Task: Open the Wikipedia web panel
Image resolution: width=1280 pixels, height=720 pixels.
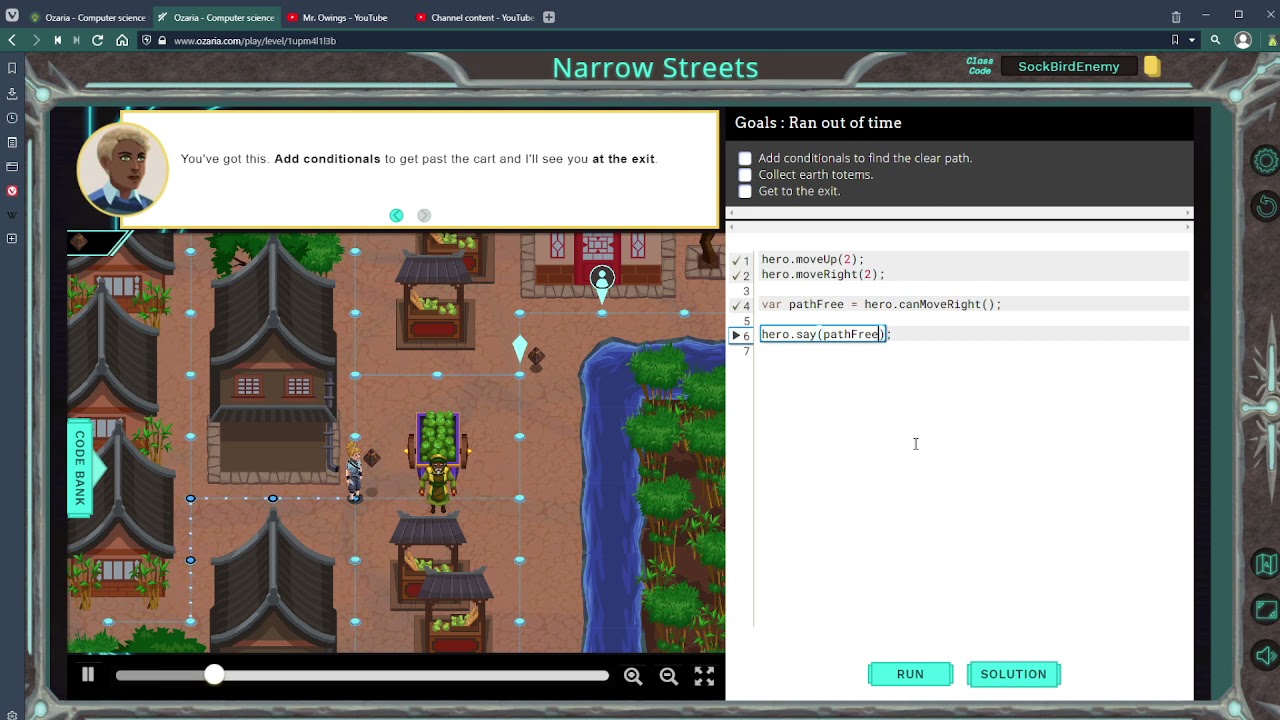Action: (x=12, y=215)
